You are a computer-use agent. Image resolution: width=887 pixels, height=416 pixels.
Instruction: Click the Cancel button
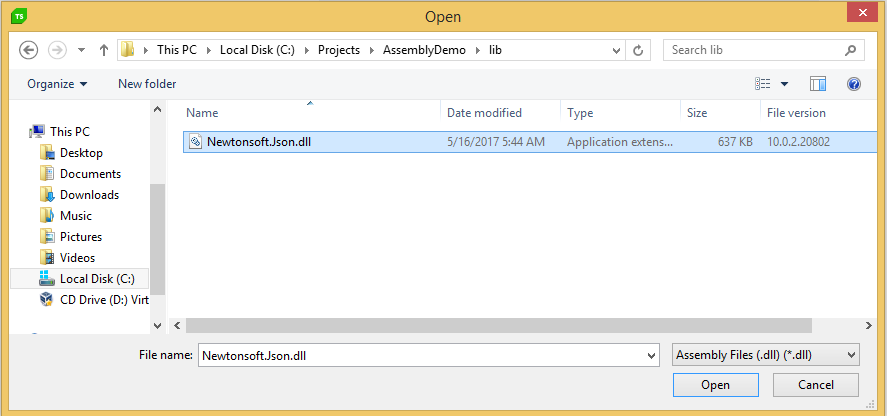point(816,385)
